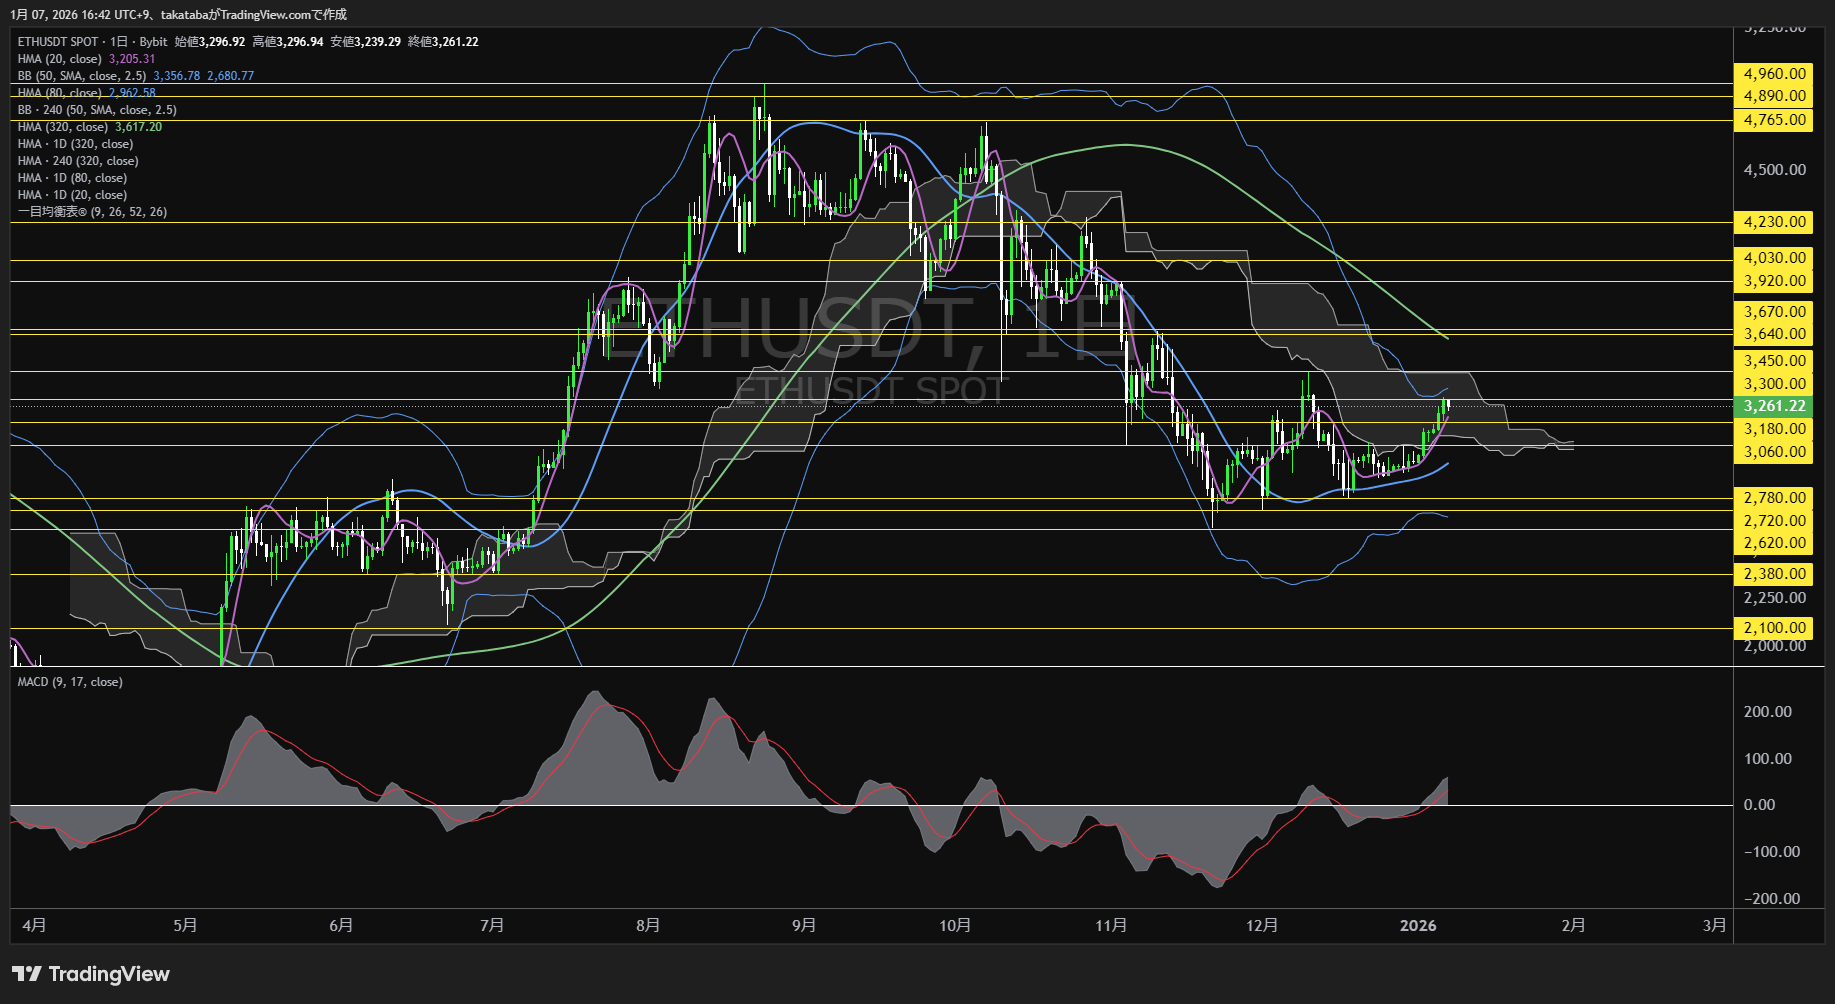
Task: Click the TradingView logo at bottom left
Action: [x=91, y=974]
